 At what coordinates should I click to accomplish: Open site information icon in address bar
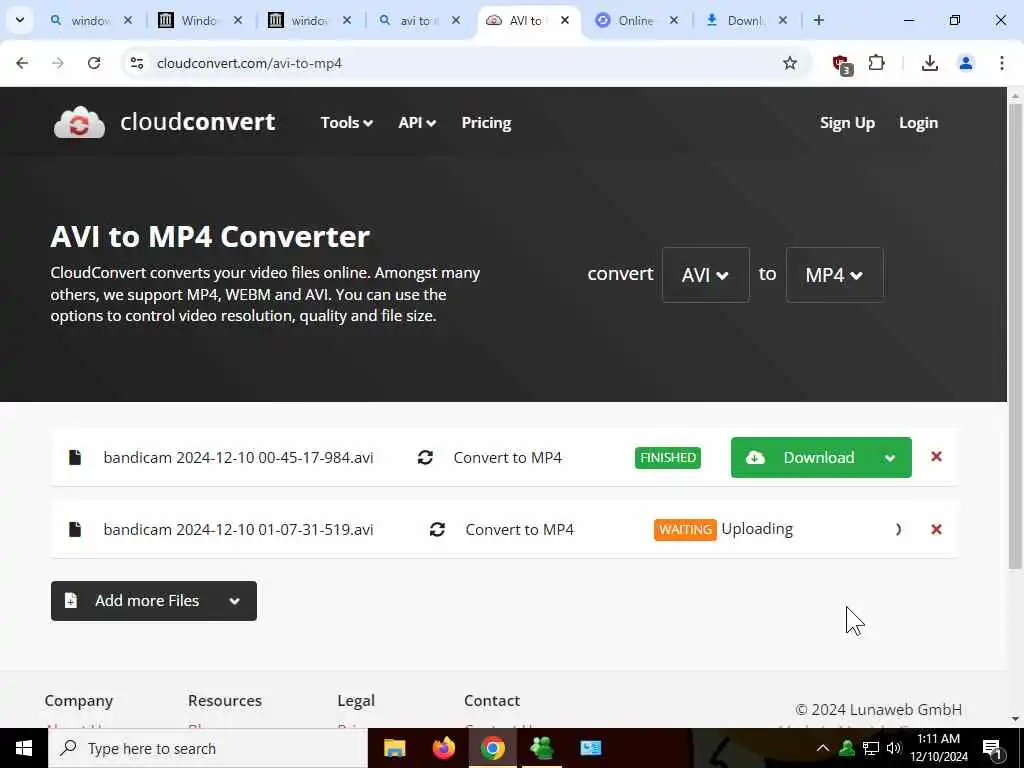pyautogui.click(x=136, y=63)
